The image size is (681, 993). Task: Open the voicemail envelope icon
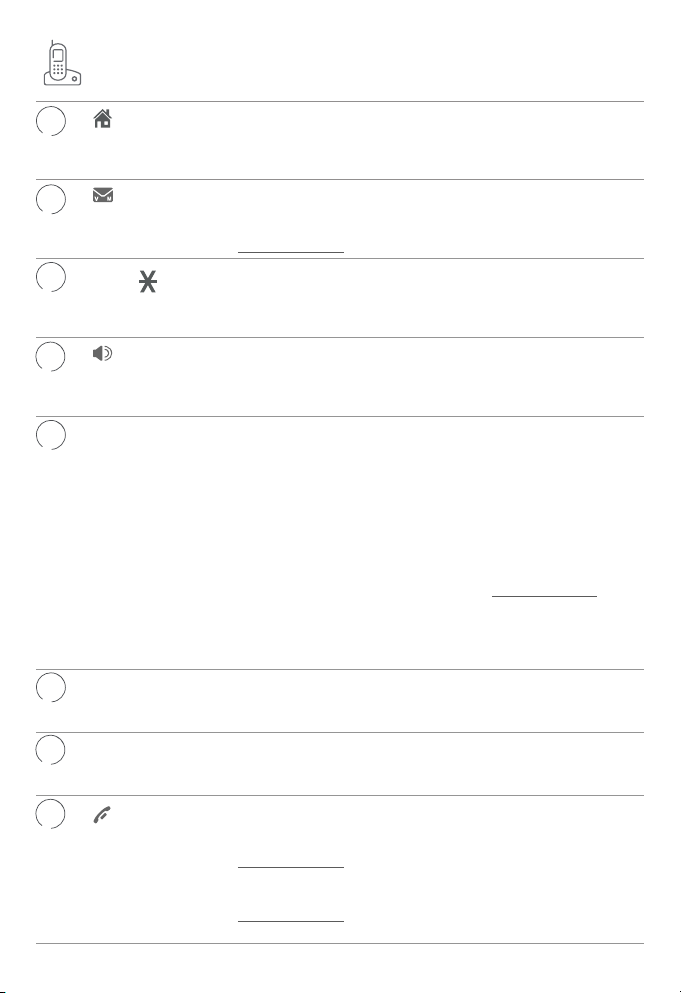pyautogui.click(x=103, y=194)
